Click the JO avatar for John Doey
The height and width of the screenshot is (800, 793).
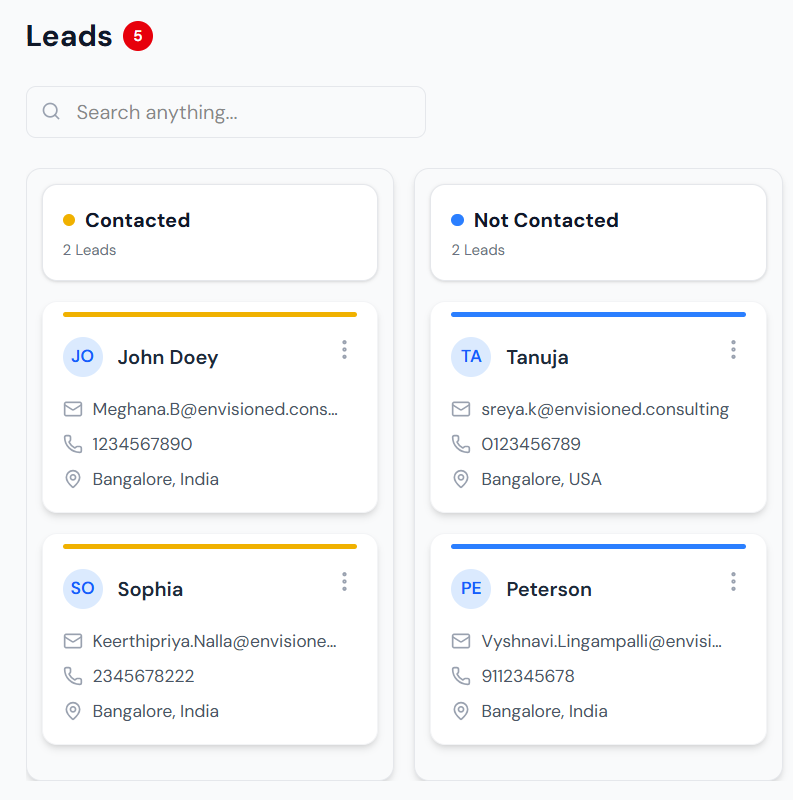(x=83, y=357)
